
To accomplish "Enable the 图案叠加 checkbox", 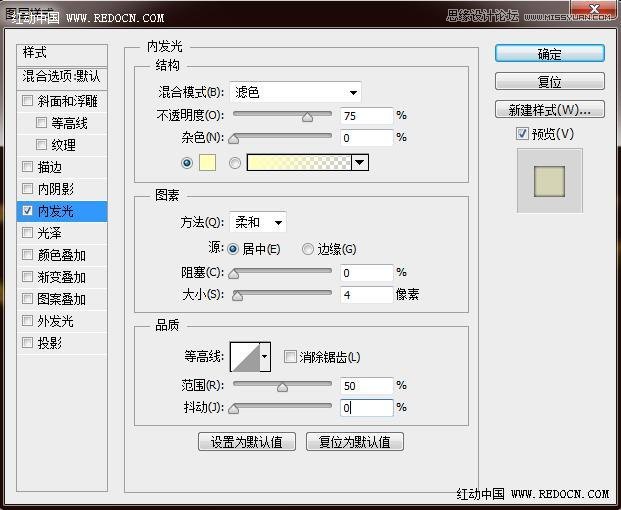I will (27, 298).
